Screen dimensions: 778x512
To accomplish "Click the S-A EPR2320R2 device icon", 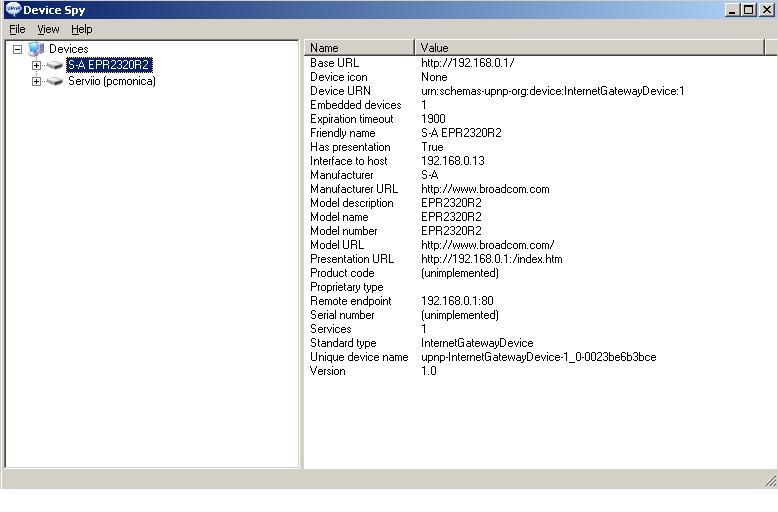I will 55,65.
